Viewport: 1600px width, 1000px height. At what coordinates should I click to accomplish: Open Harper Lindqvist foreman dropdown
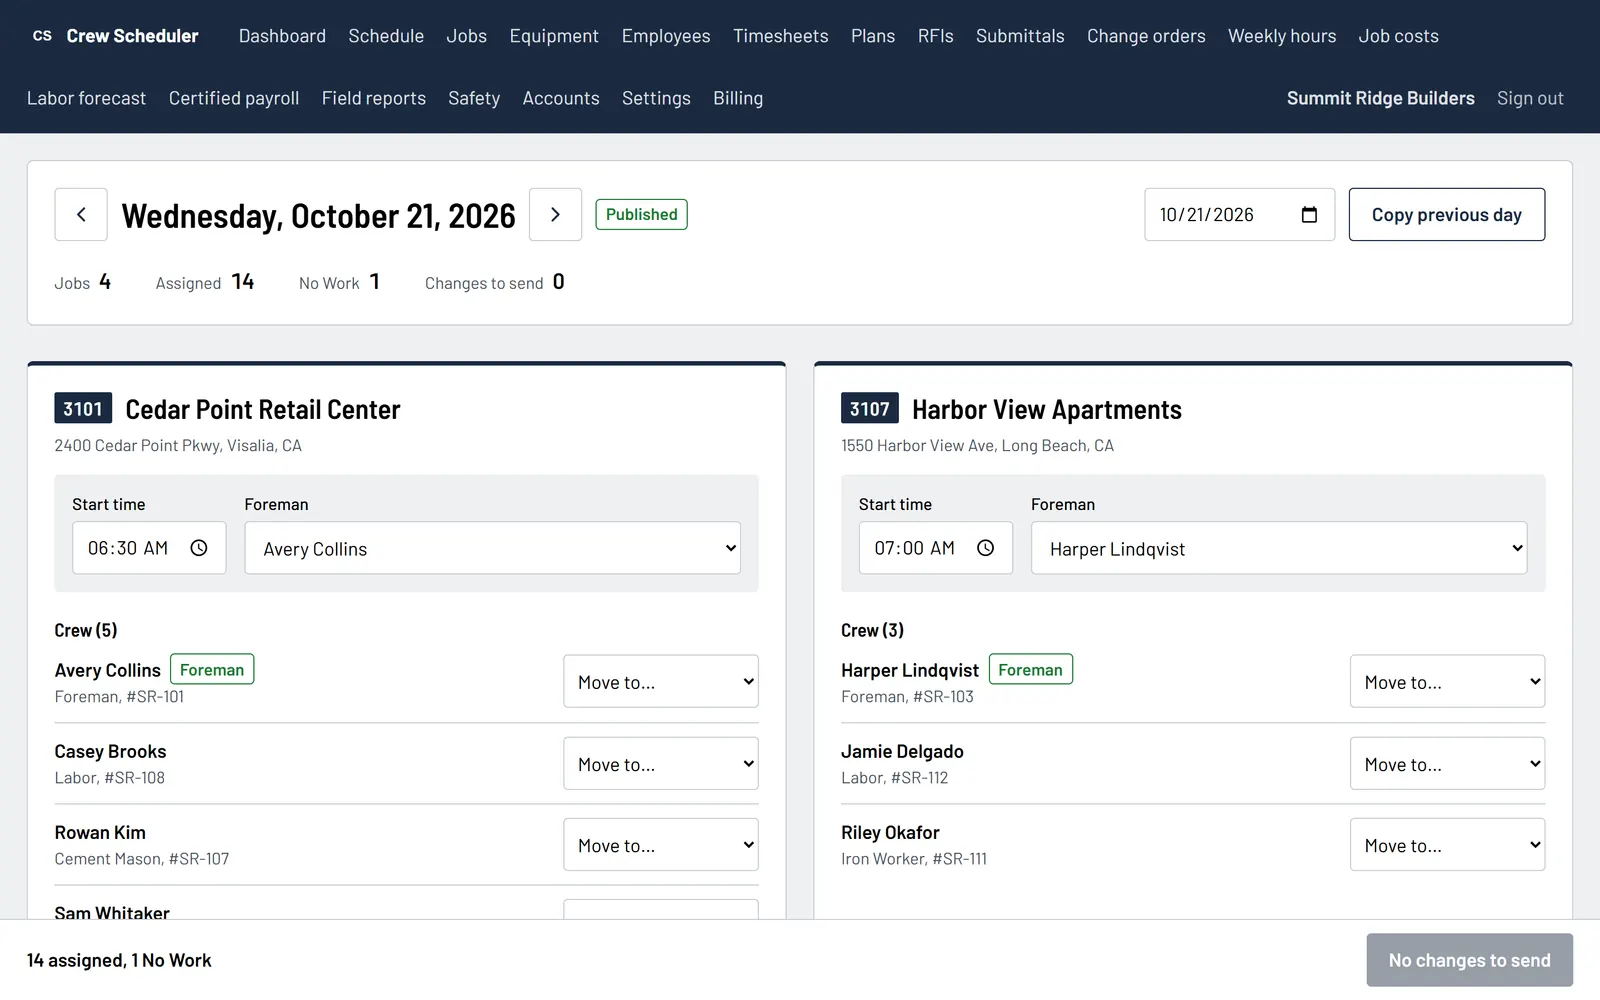(x=1279, y=548)
